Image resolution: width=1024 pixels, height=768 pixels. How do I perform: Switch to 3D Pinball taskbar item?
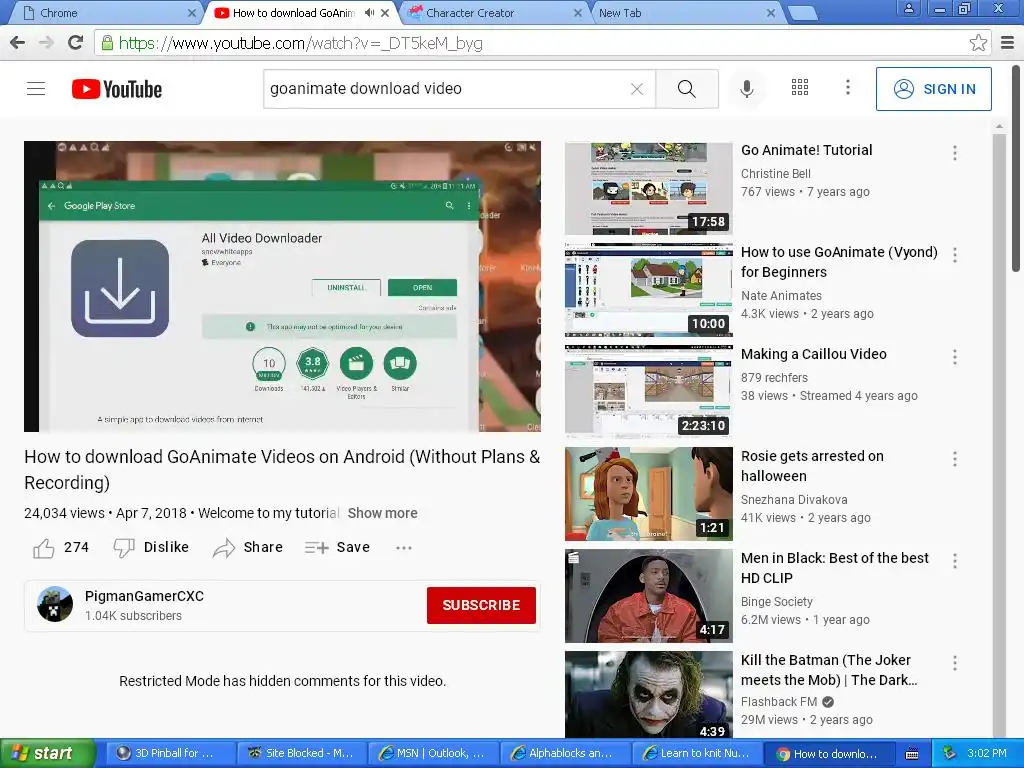170,753
